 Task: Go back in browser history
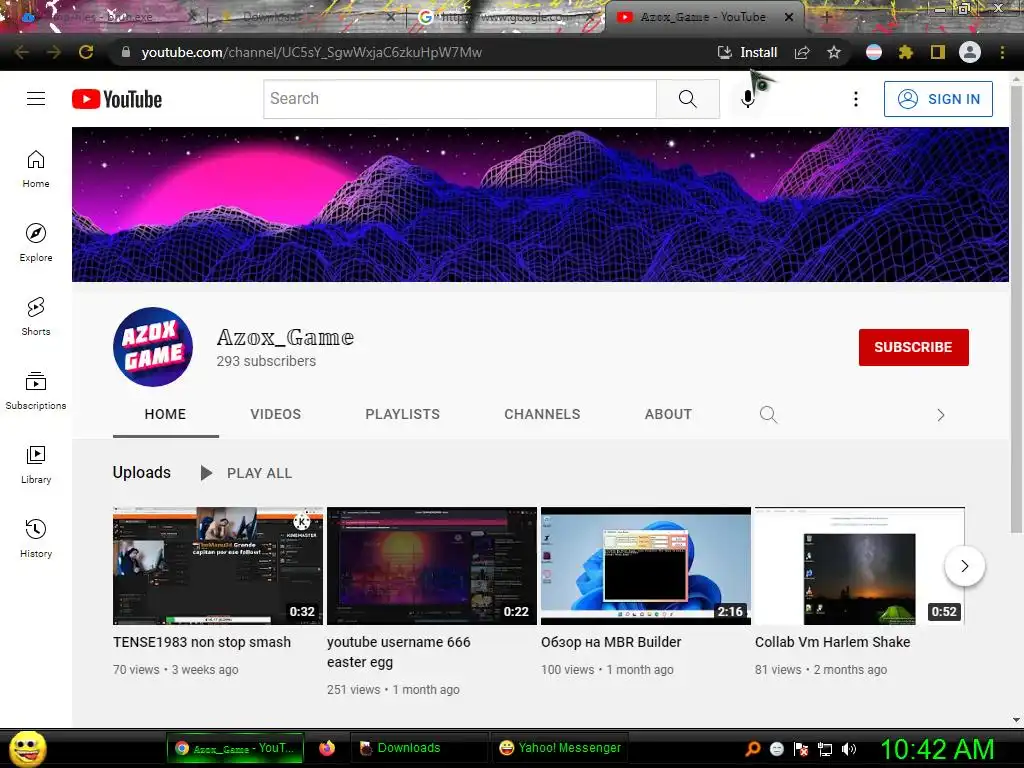coord(22,52)
